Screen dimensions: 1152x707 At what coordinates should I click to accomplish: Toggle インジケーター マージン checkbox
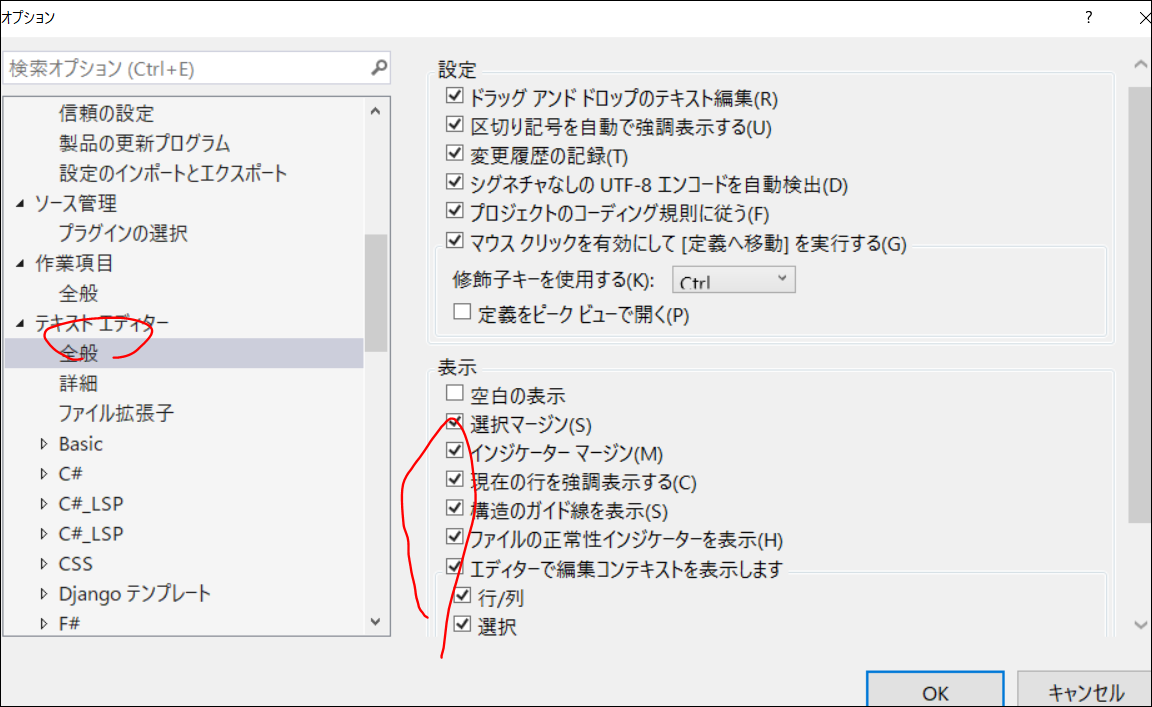coord(455,451)
